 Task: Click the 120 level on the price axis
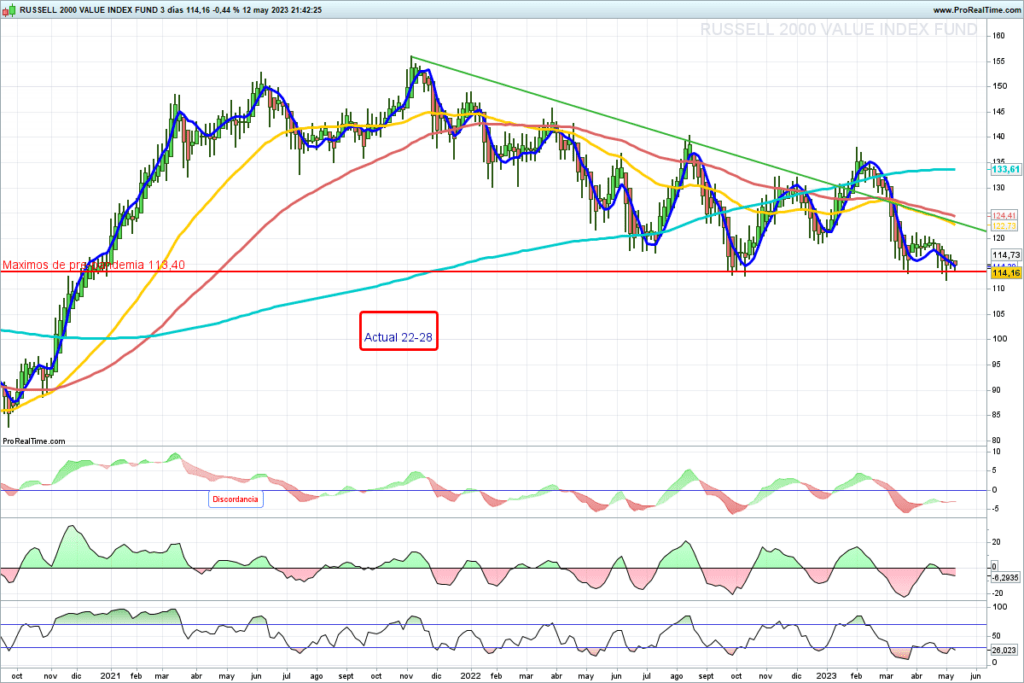999,238
